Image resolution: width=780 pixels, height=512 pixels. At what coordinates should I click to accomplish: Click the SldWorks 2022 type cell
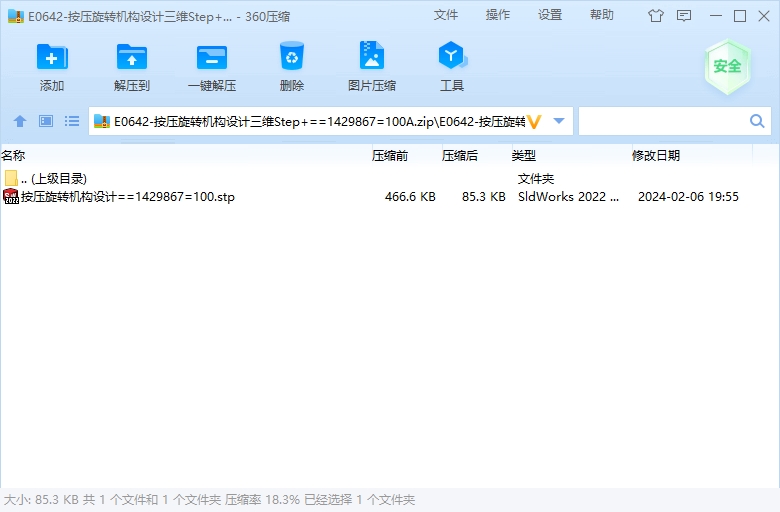coord(568,197)
